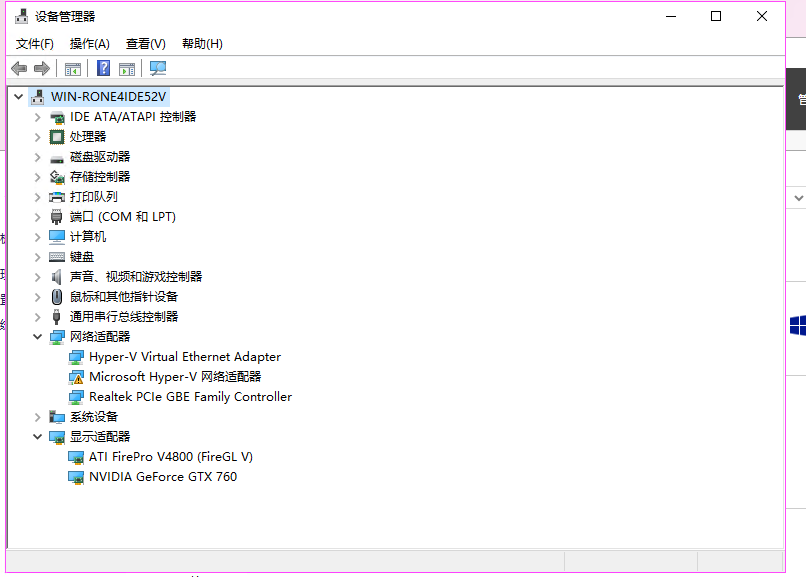Screen dimensions: 806x577
Task: Click the NVIDIA GeForce GTX 760 device icon
Action: (x=76, y=477)
